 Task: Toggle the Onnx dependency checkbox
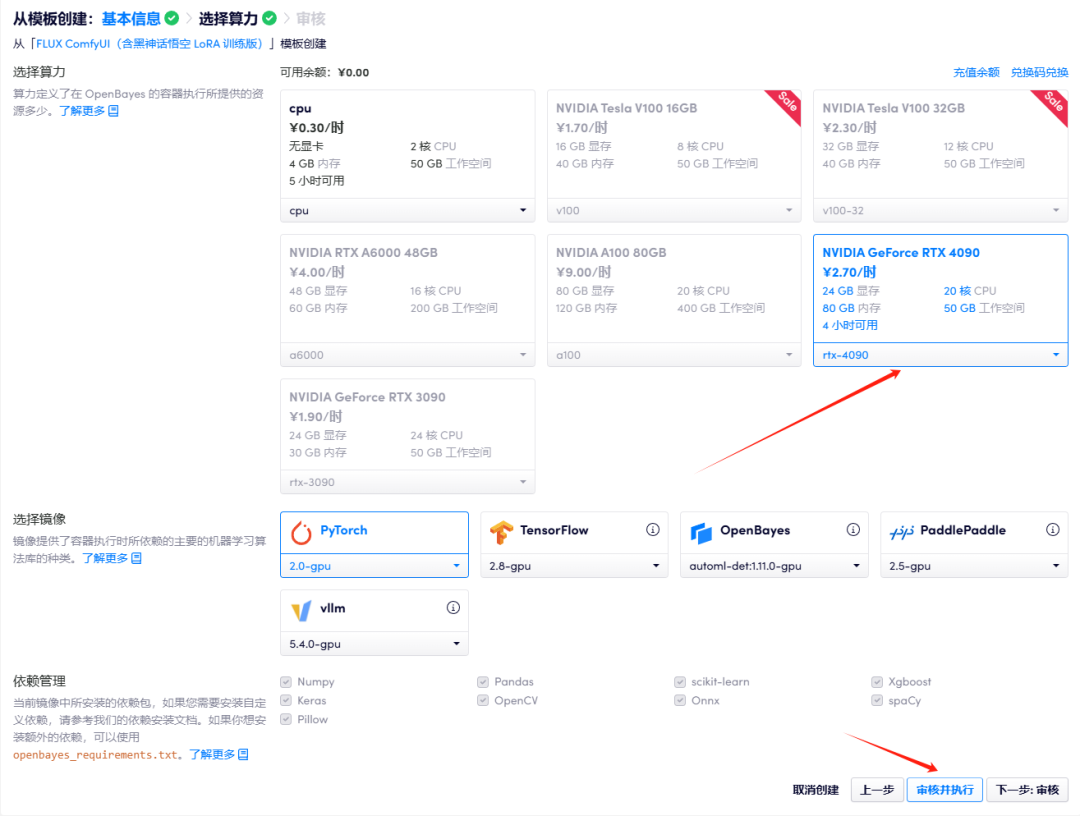point(680,700)
